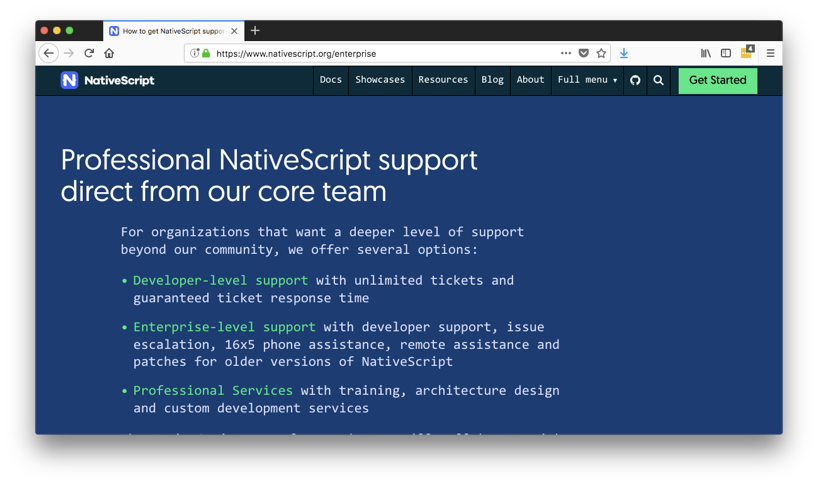Viewport: 818px width, 485px height.
Task: Click the text 'For organizations that want a deeper'
Action: [257, 232]
